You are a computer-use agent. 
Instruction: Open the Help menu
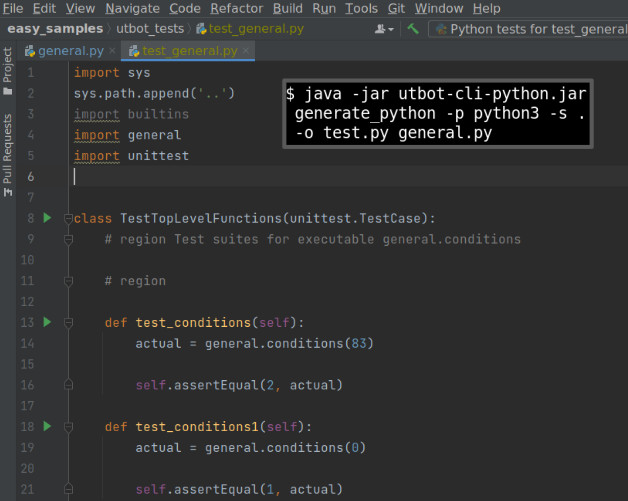point(486,8)
